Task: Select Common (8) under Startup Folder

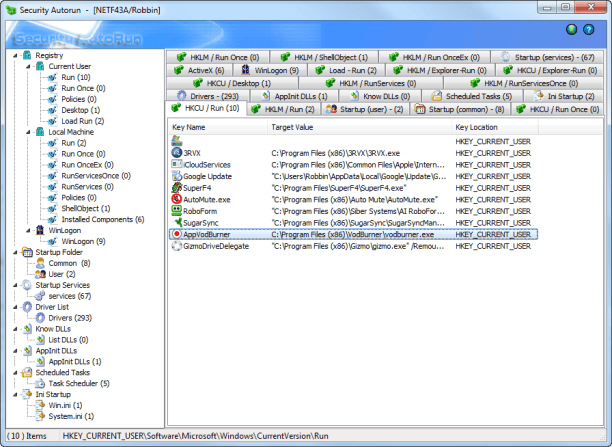Action: point(69,263)
